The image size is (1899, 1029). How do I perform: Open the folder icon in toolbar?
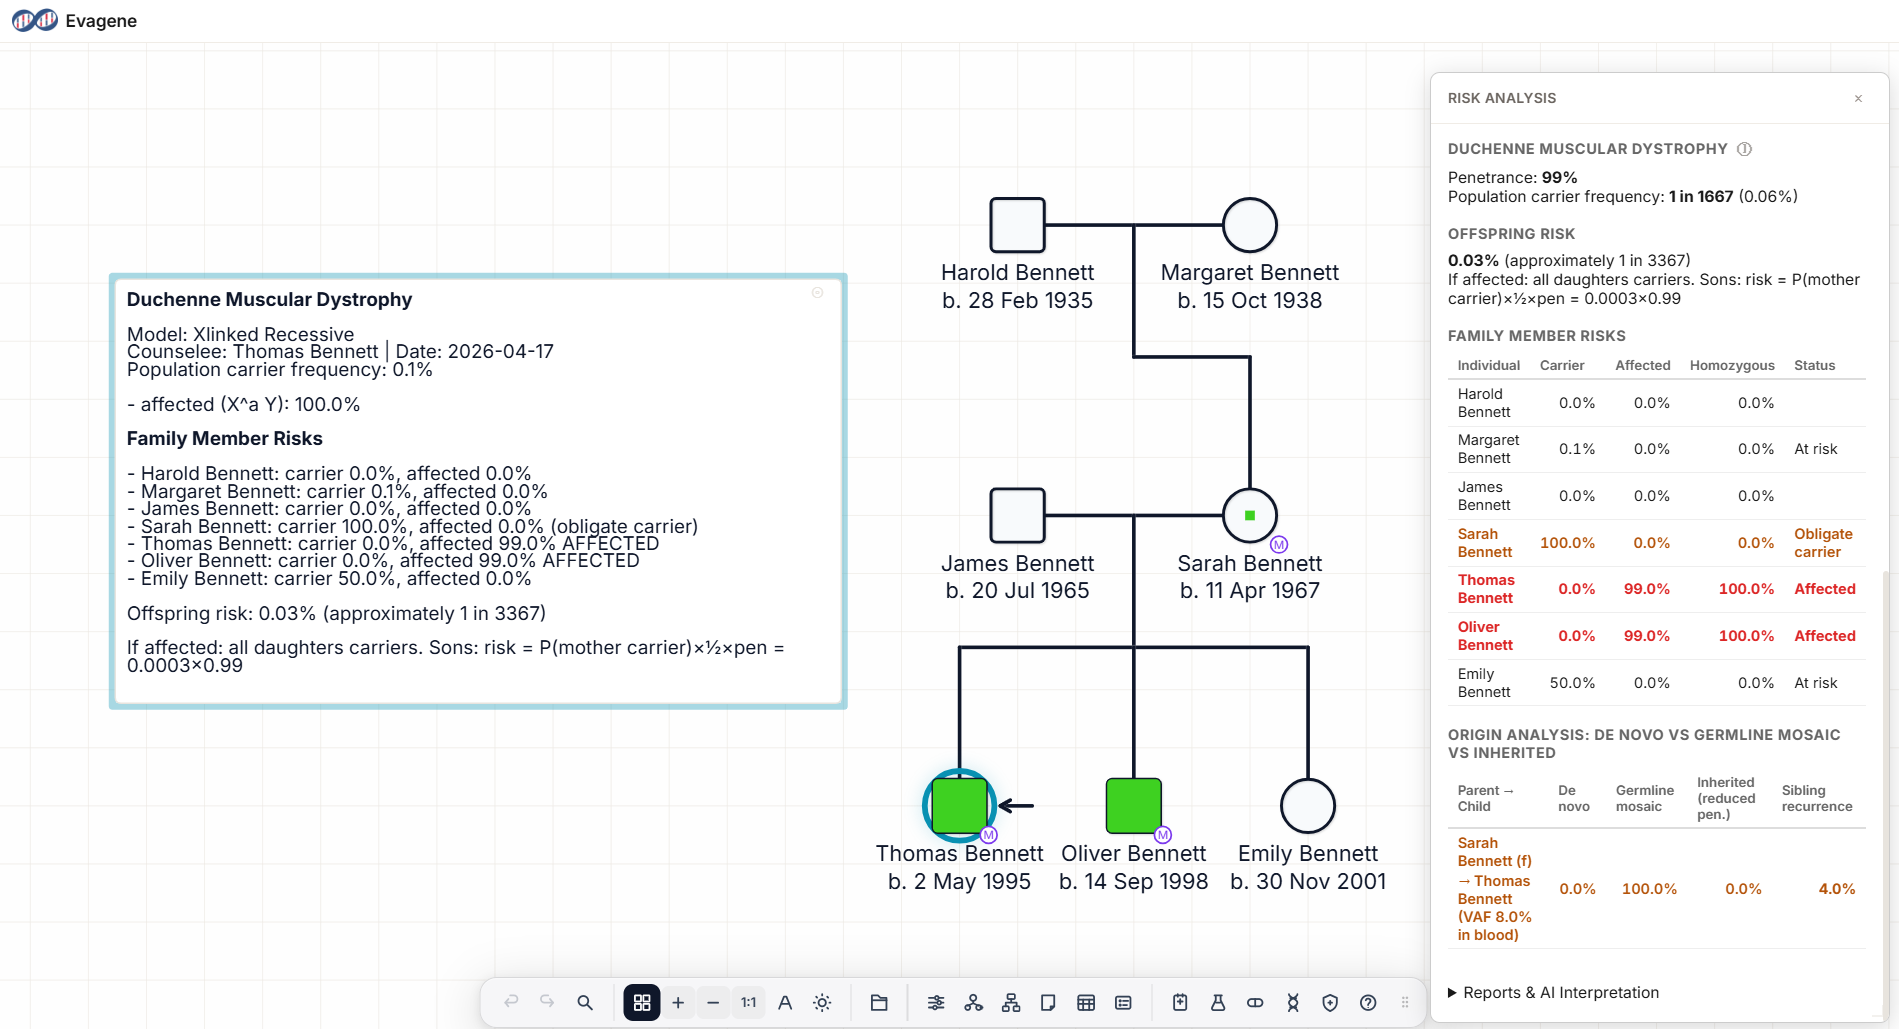pos(879,1002)
